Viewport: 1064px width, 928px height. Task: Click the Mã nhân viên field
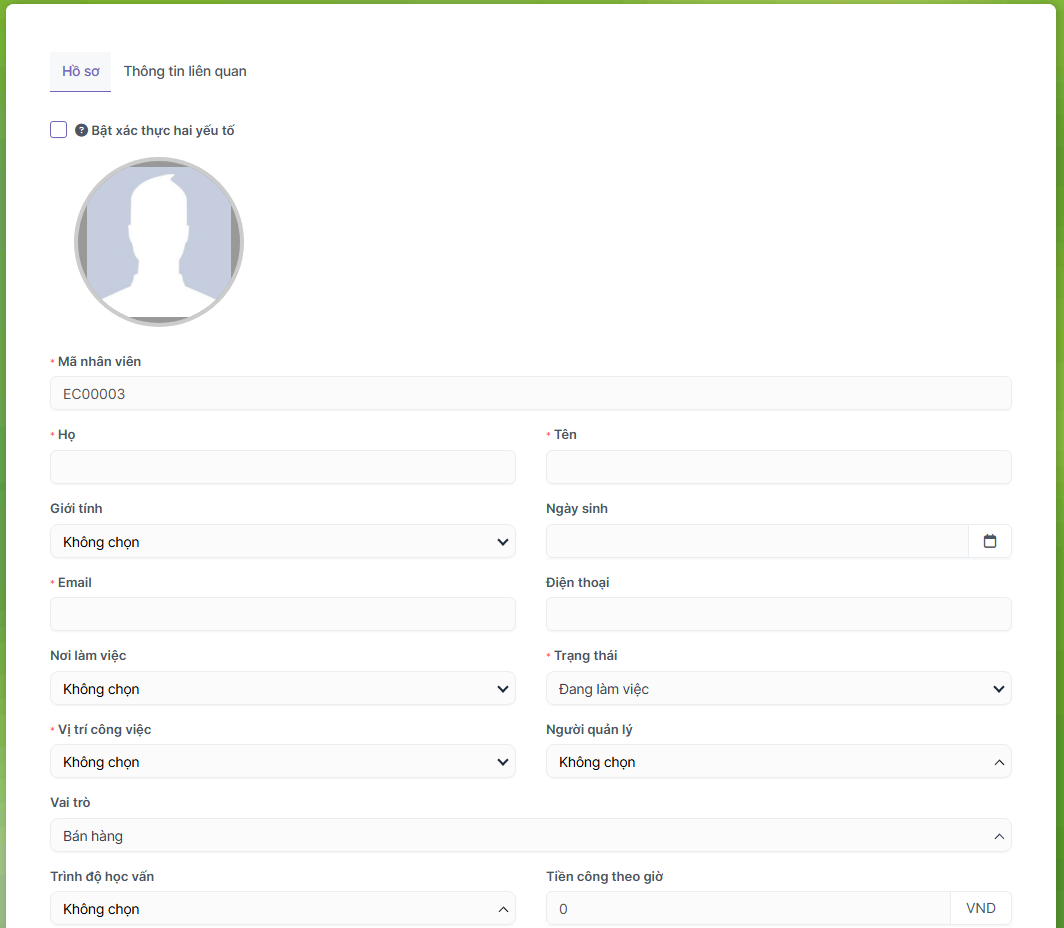(530, 394)
